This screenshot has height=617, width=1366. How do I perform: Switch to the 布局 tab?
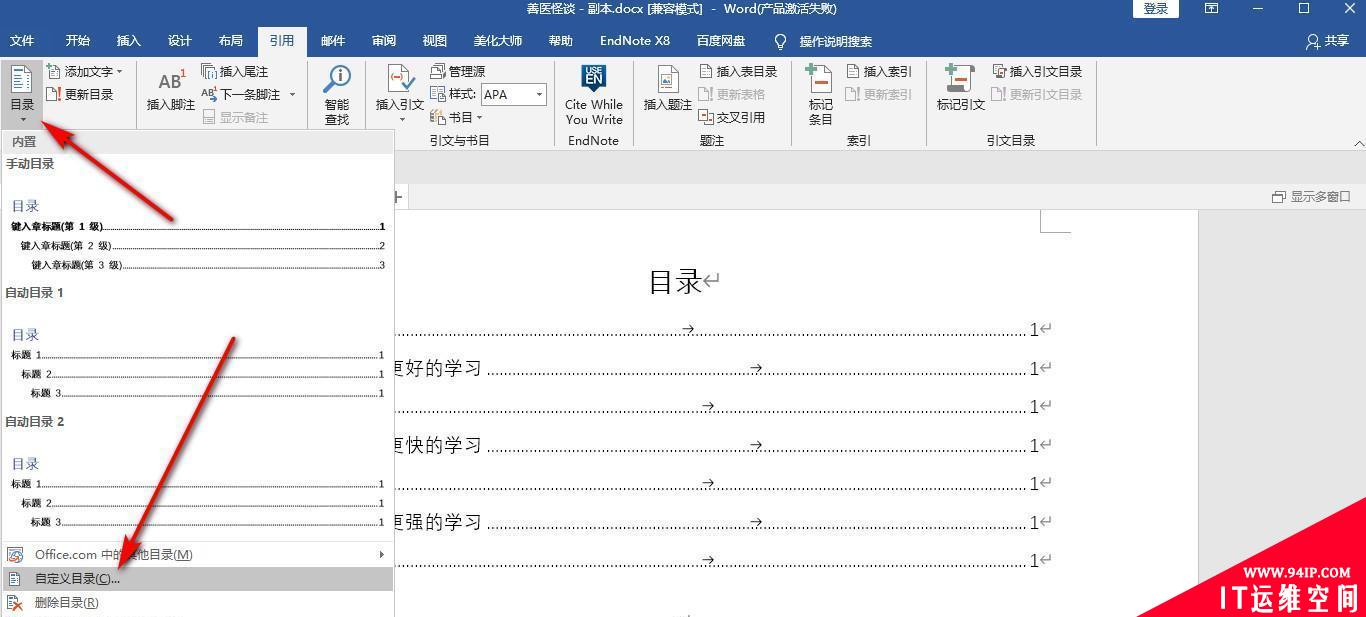(230, 41)
